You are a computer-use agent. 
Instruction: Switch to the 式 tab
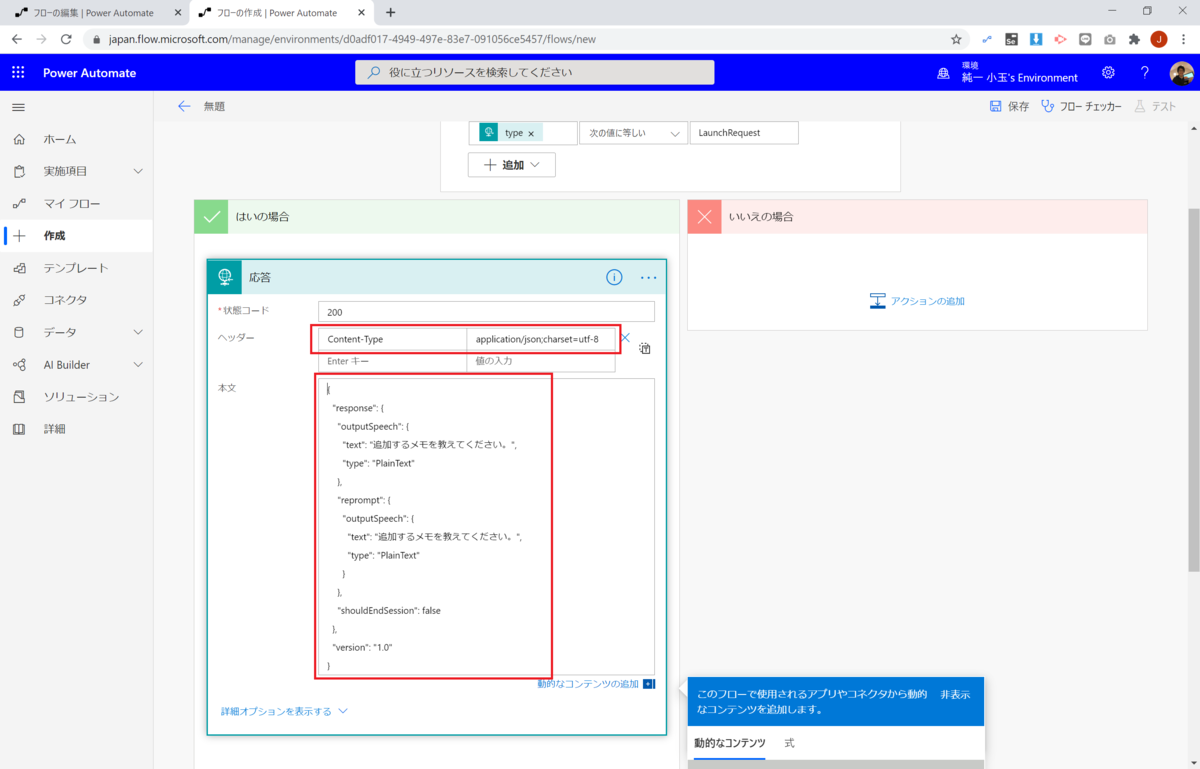pos(789,743)
